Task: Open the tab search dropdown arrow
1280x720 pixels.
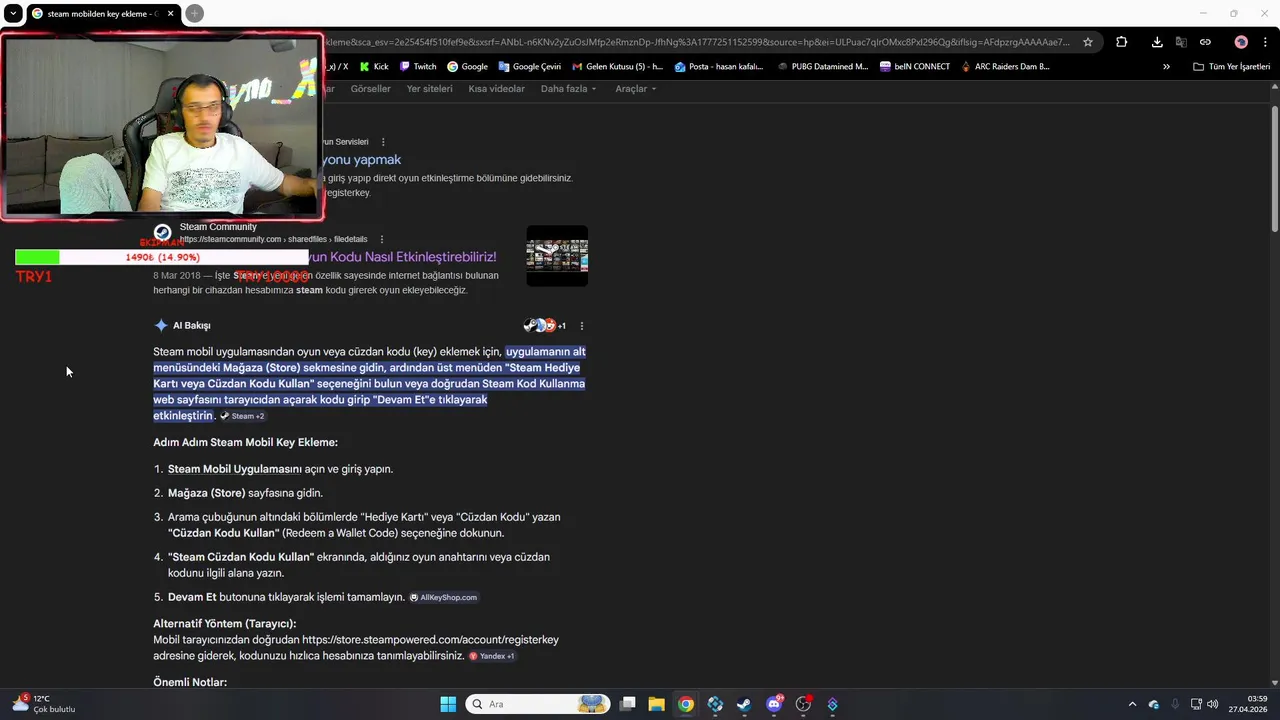Action: pos(12,13)
